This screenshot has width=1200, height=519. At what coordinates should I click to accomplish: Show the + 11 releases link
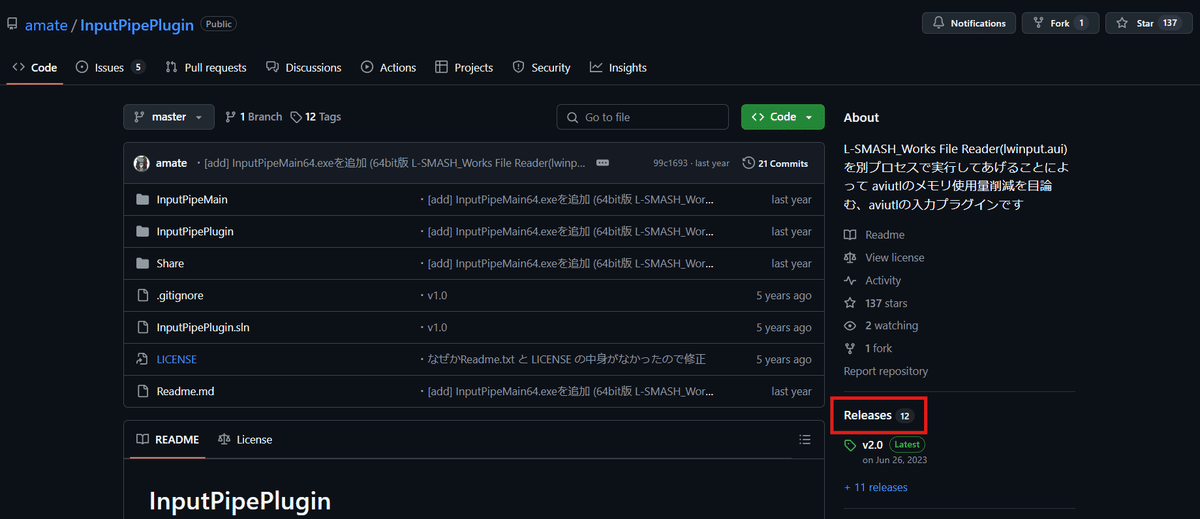tap(876, 488)
